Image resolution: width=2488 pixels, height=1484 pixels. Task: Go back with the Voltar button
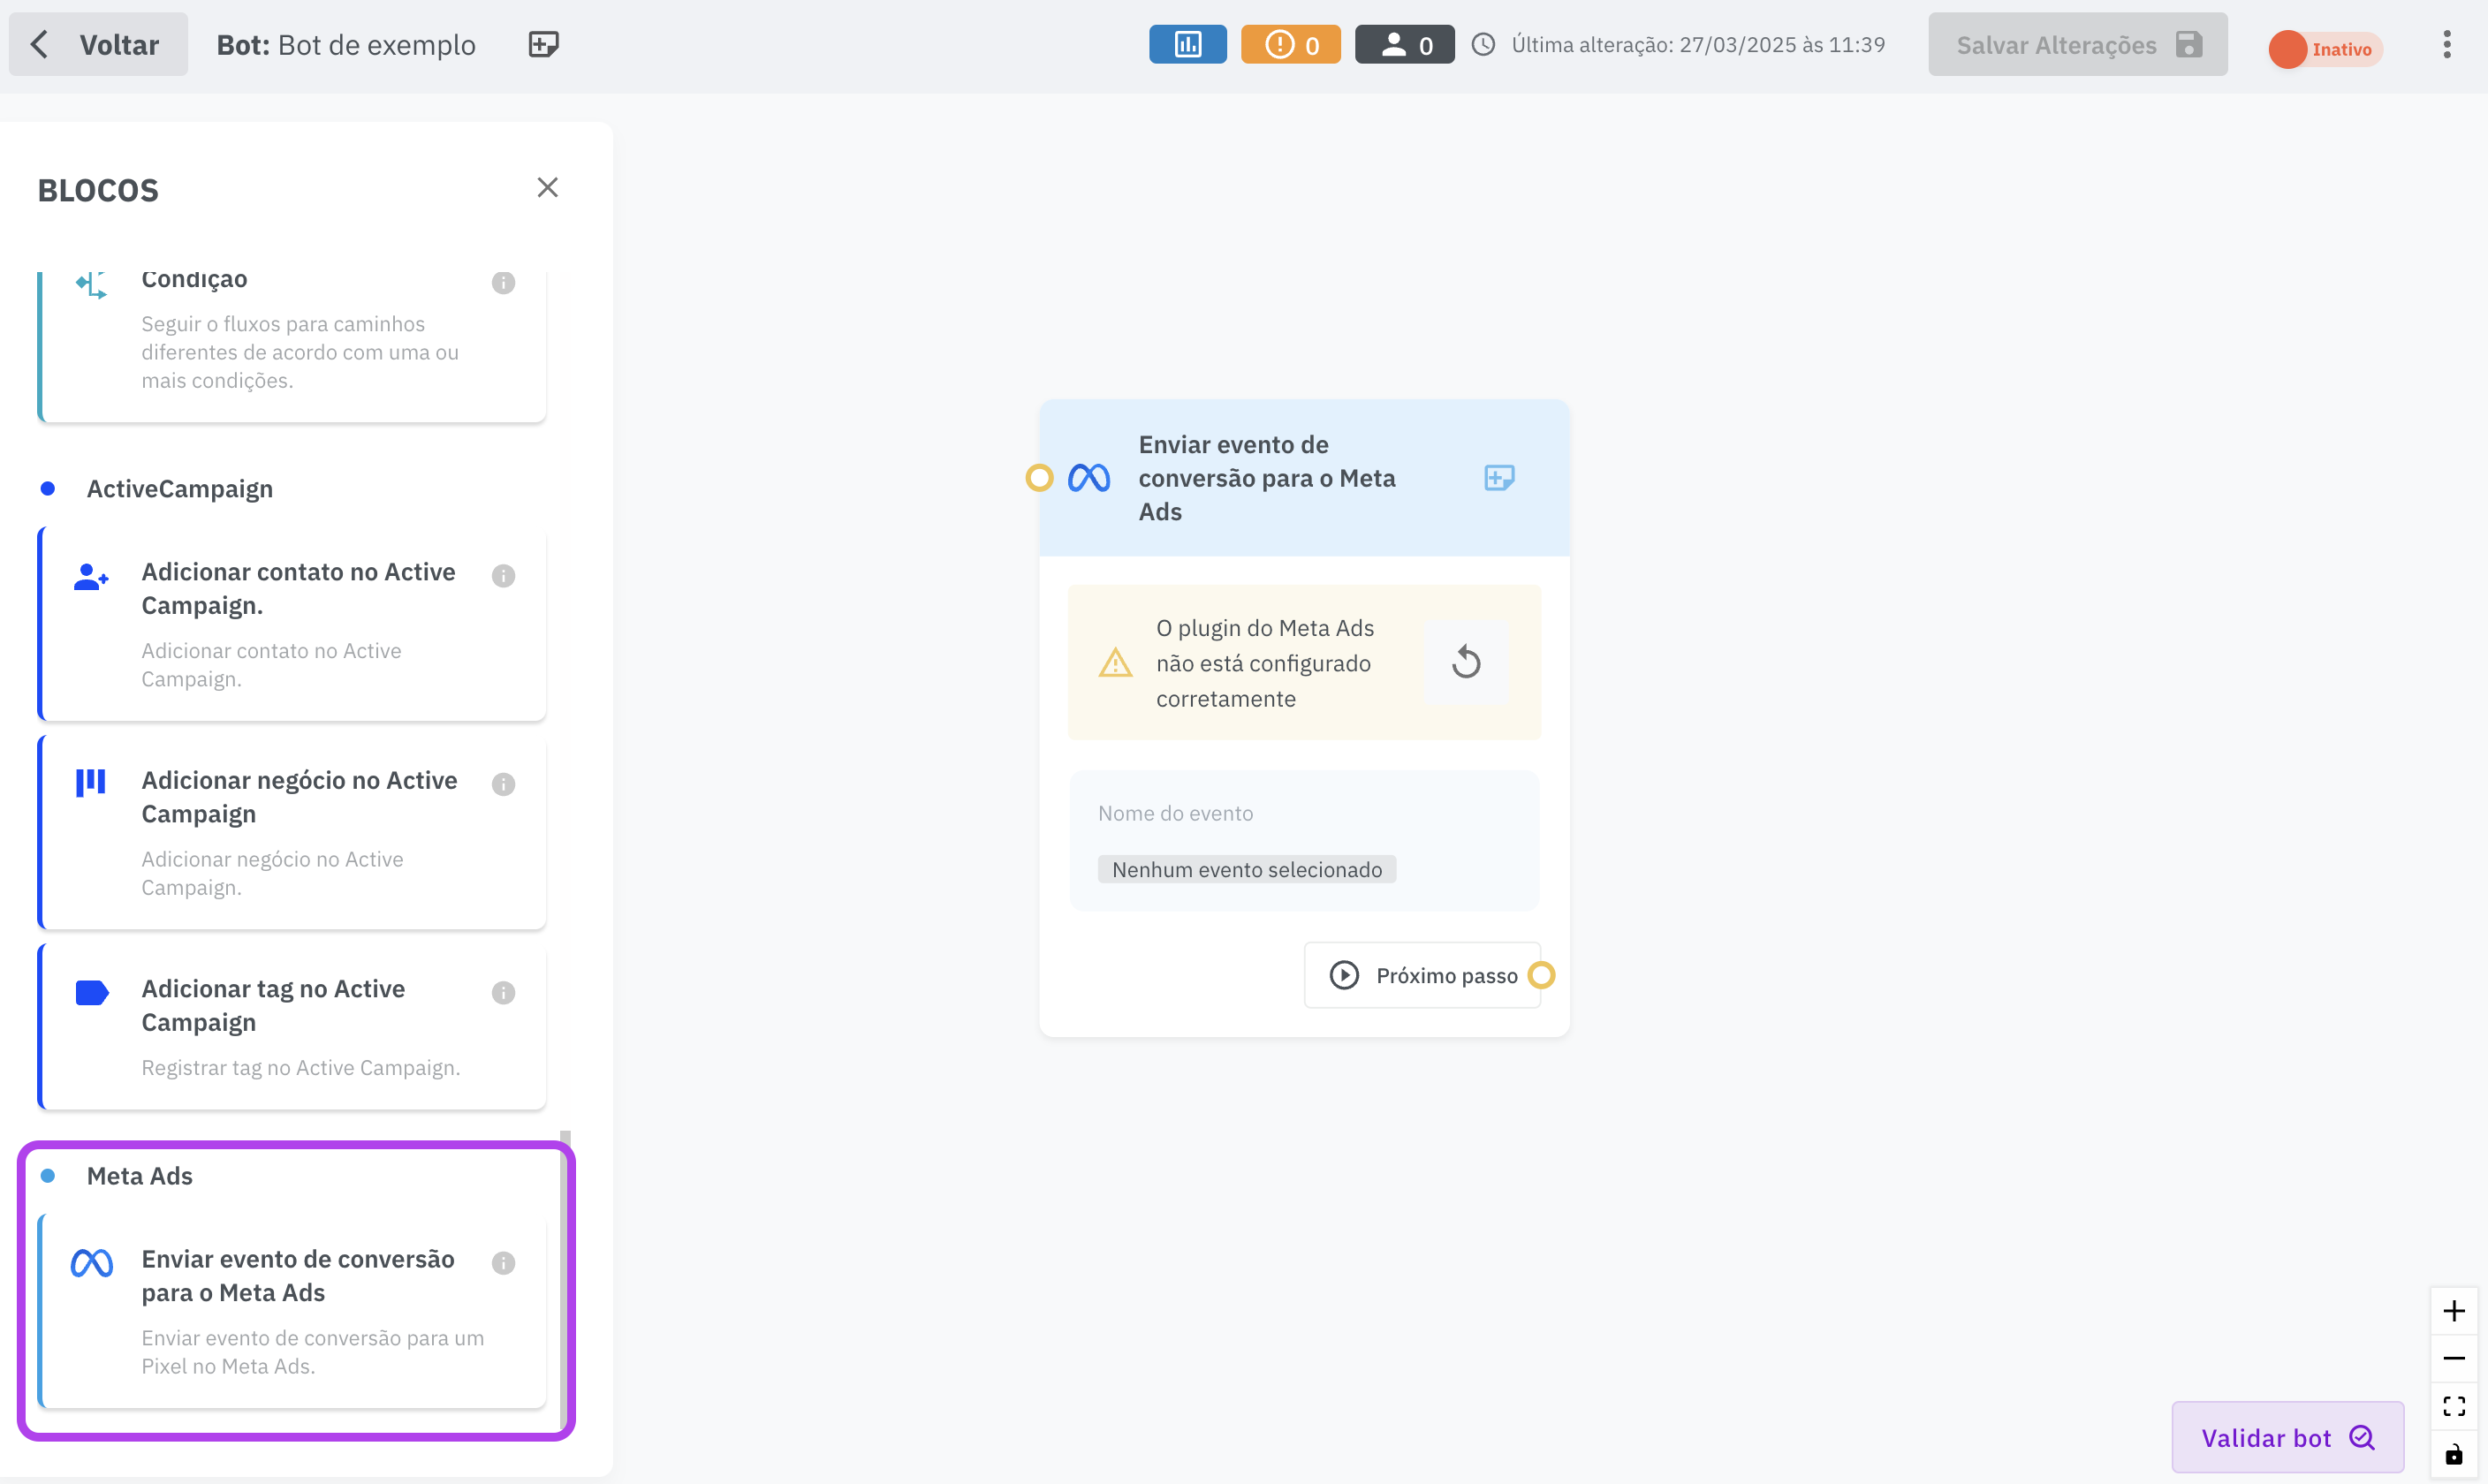pos(98,45)
